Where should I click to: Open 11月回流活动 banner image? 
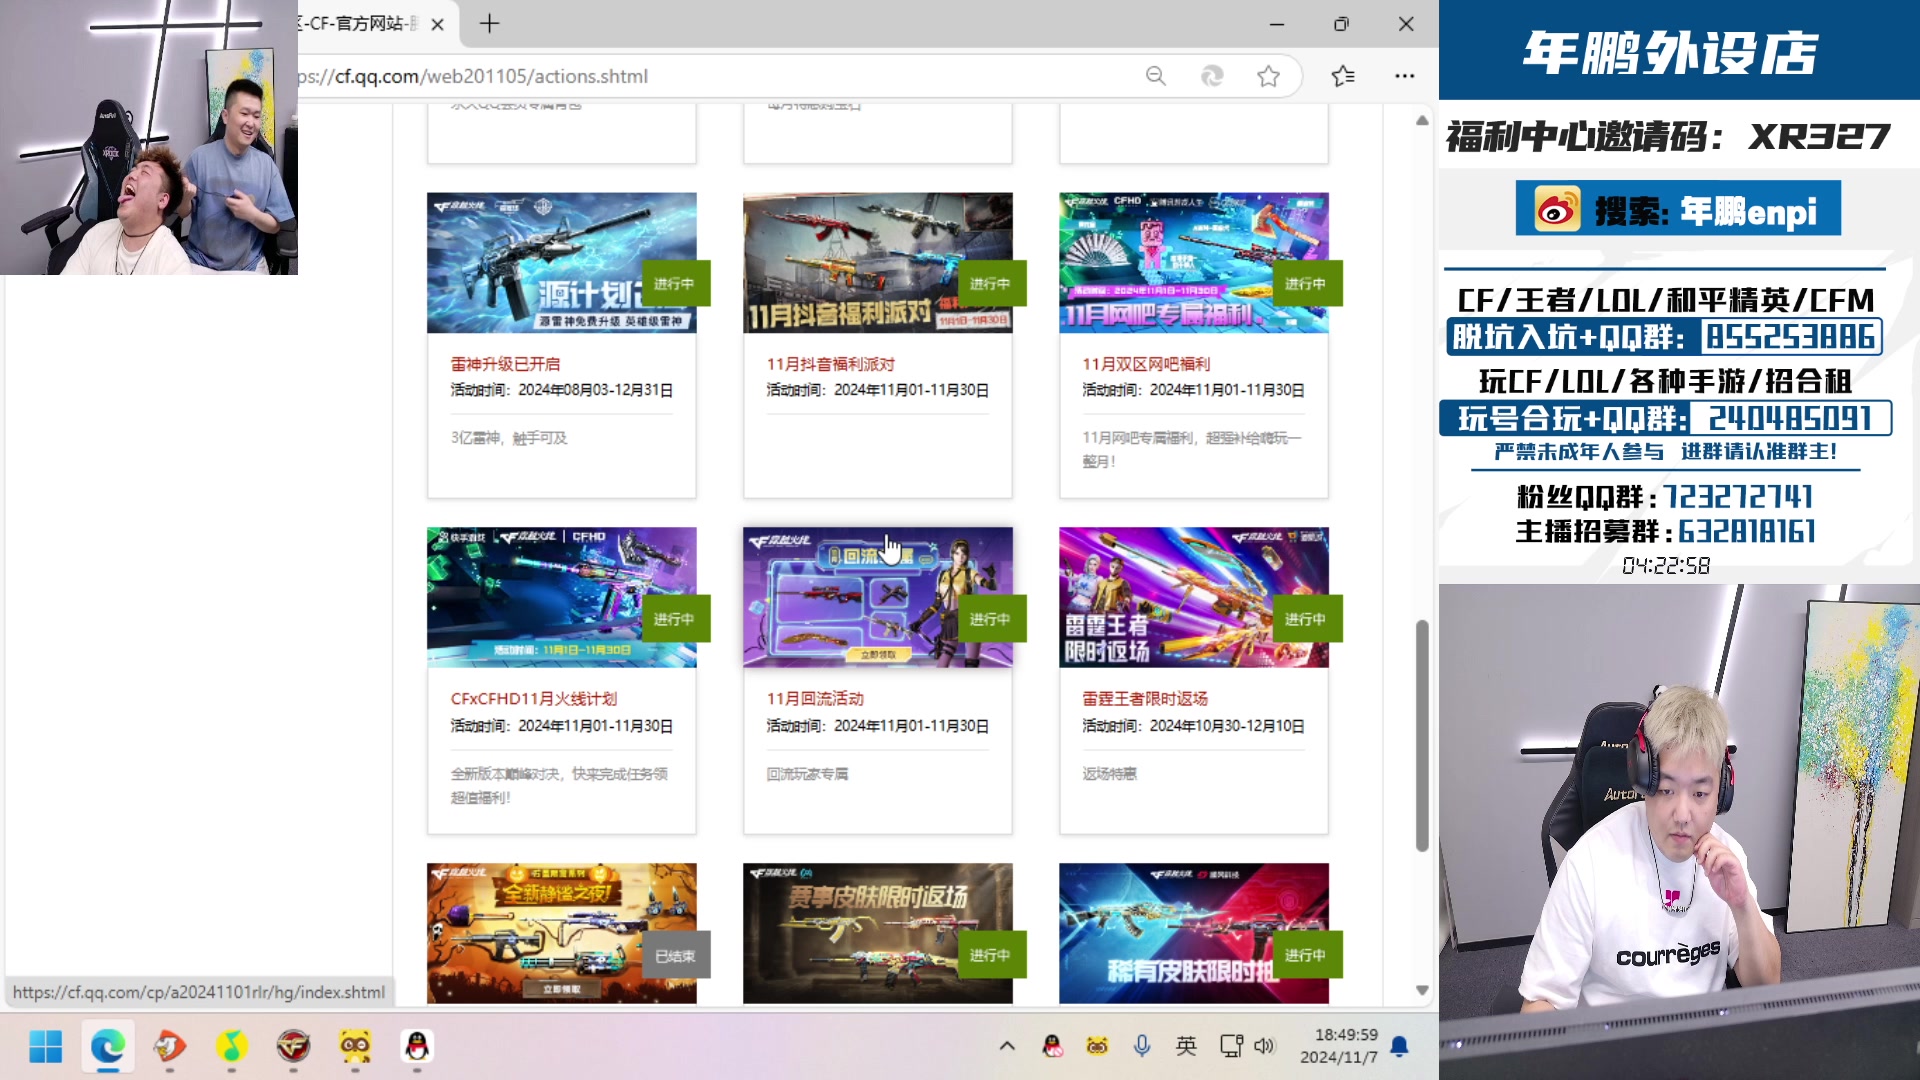tap(878, 597)
